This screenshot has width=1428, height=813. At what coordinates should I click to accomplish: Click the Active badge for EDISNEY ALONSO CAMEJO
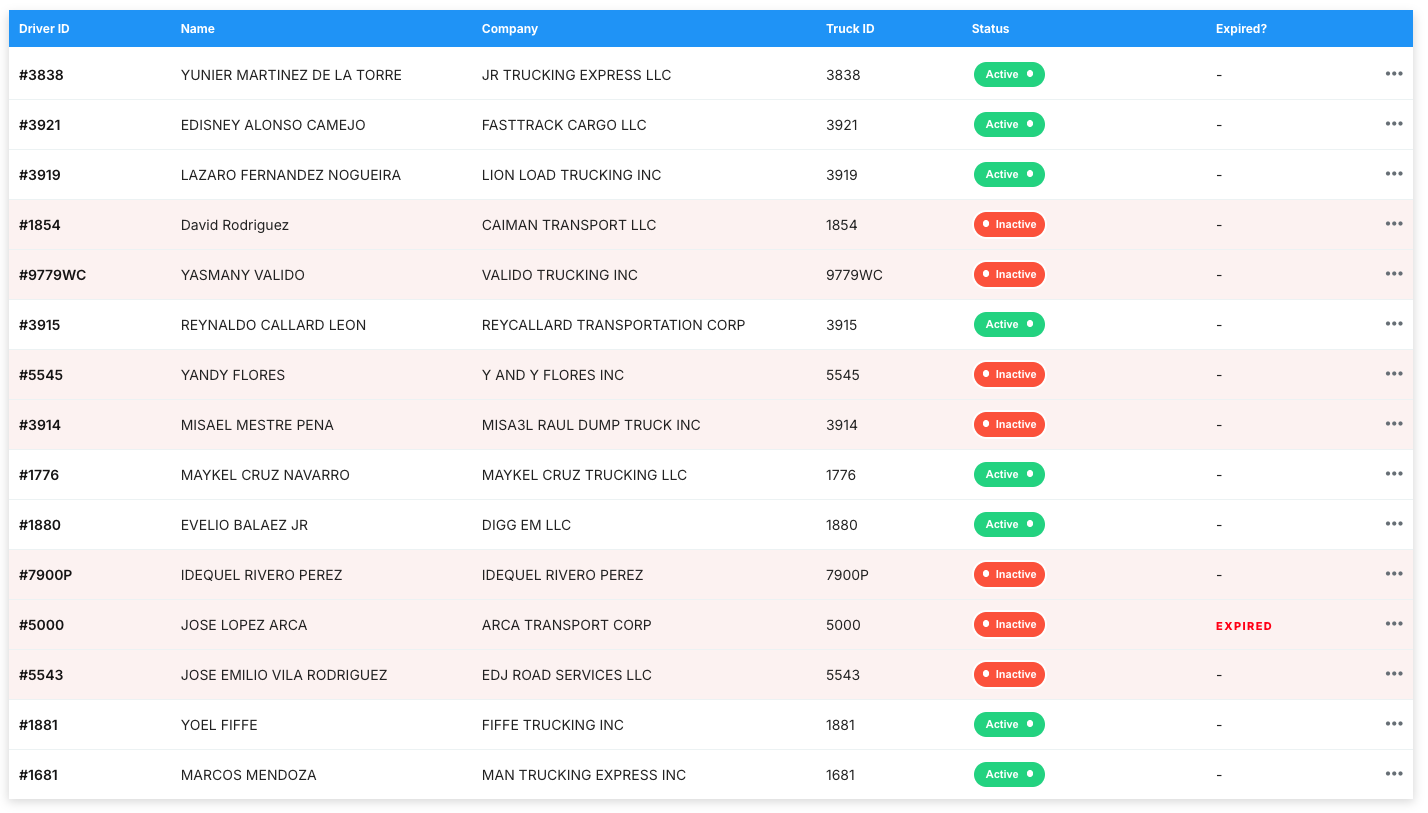[x=1009, y=125]
